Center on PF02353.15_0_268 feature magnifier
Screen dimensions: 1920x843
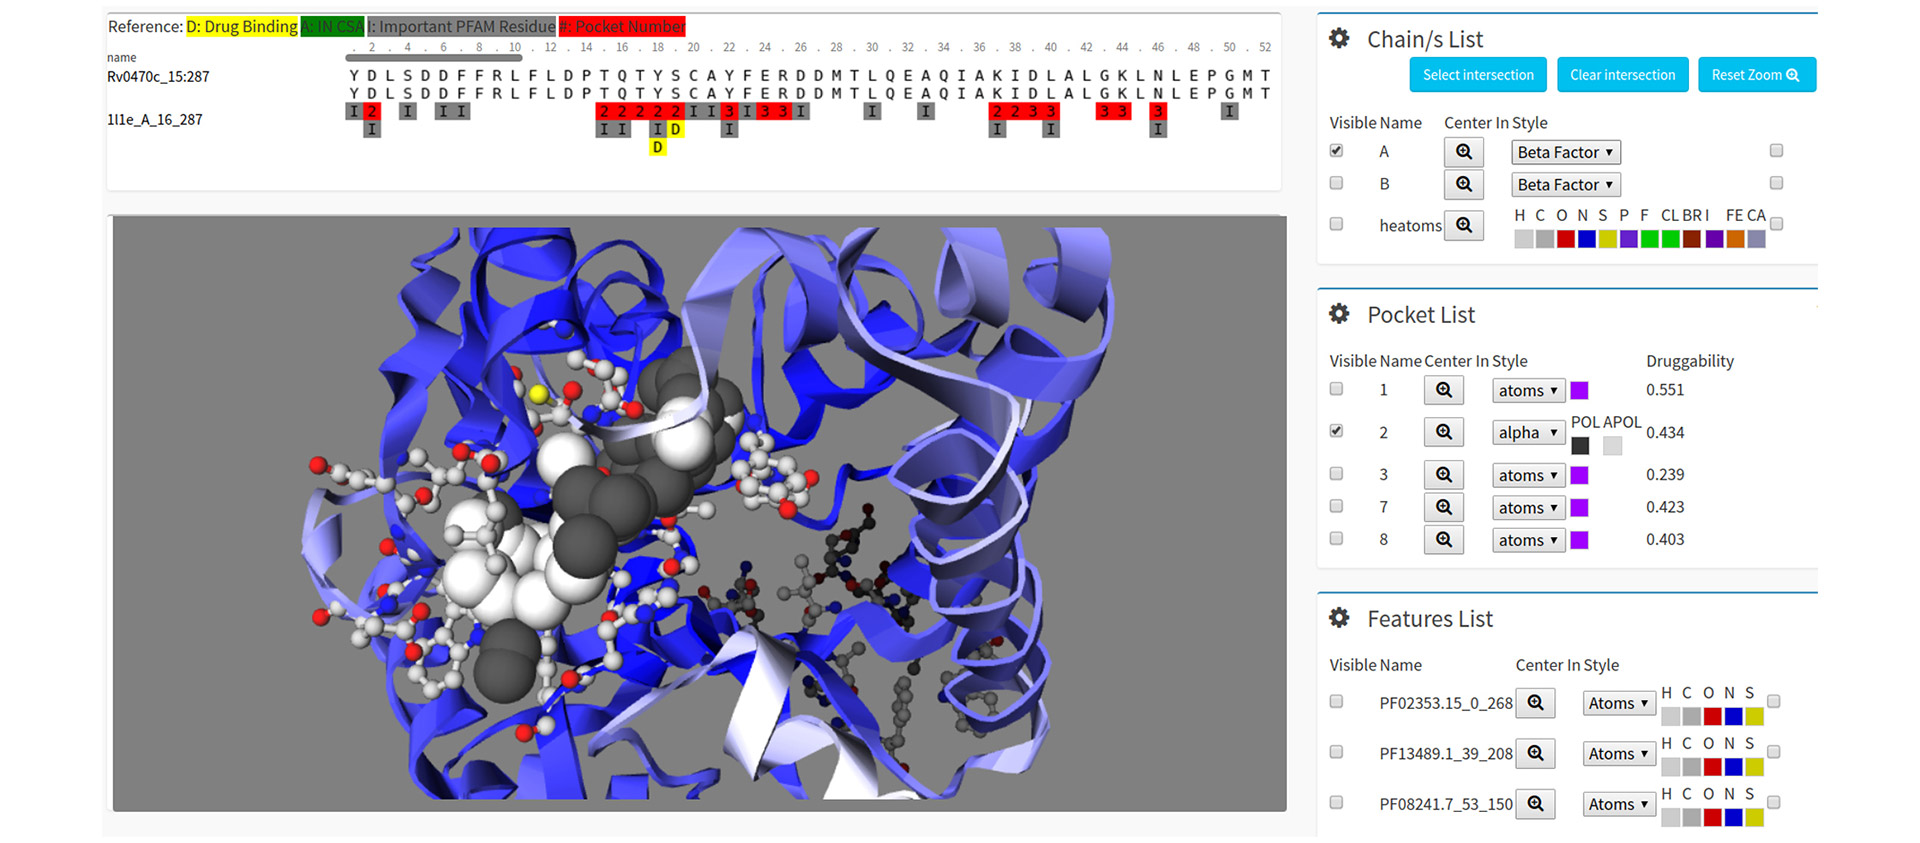coord(1535,704)
